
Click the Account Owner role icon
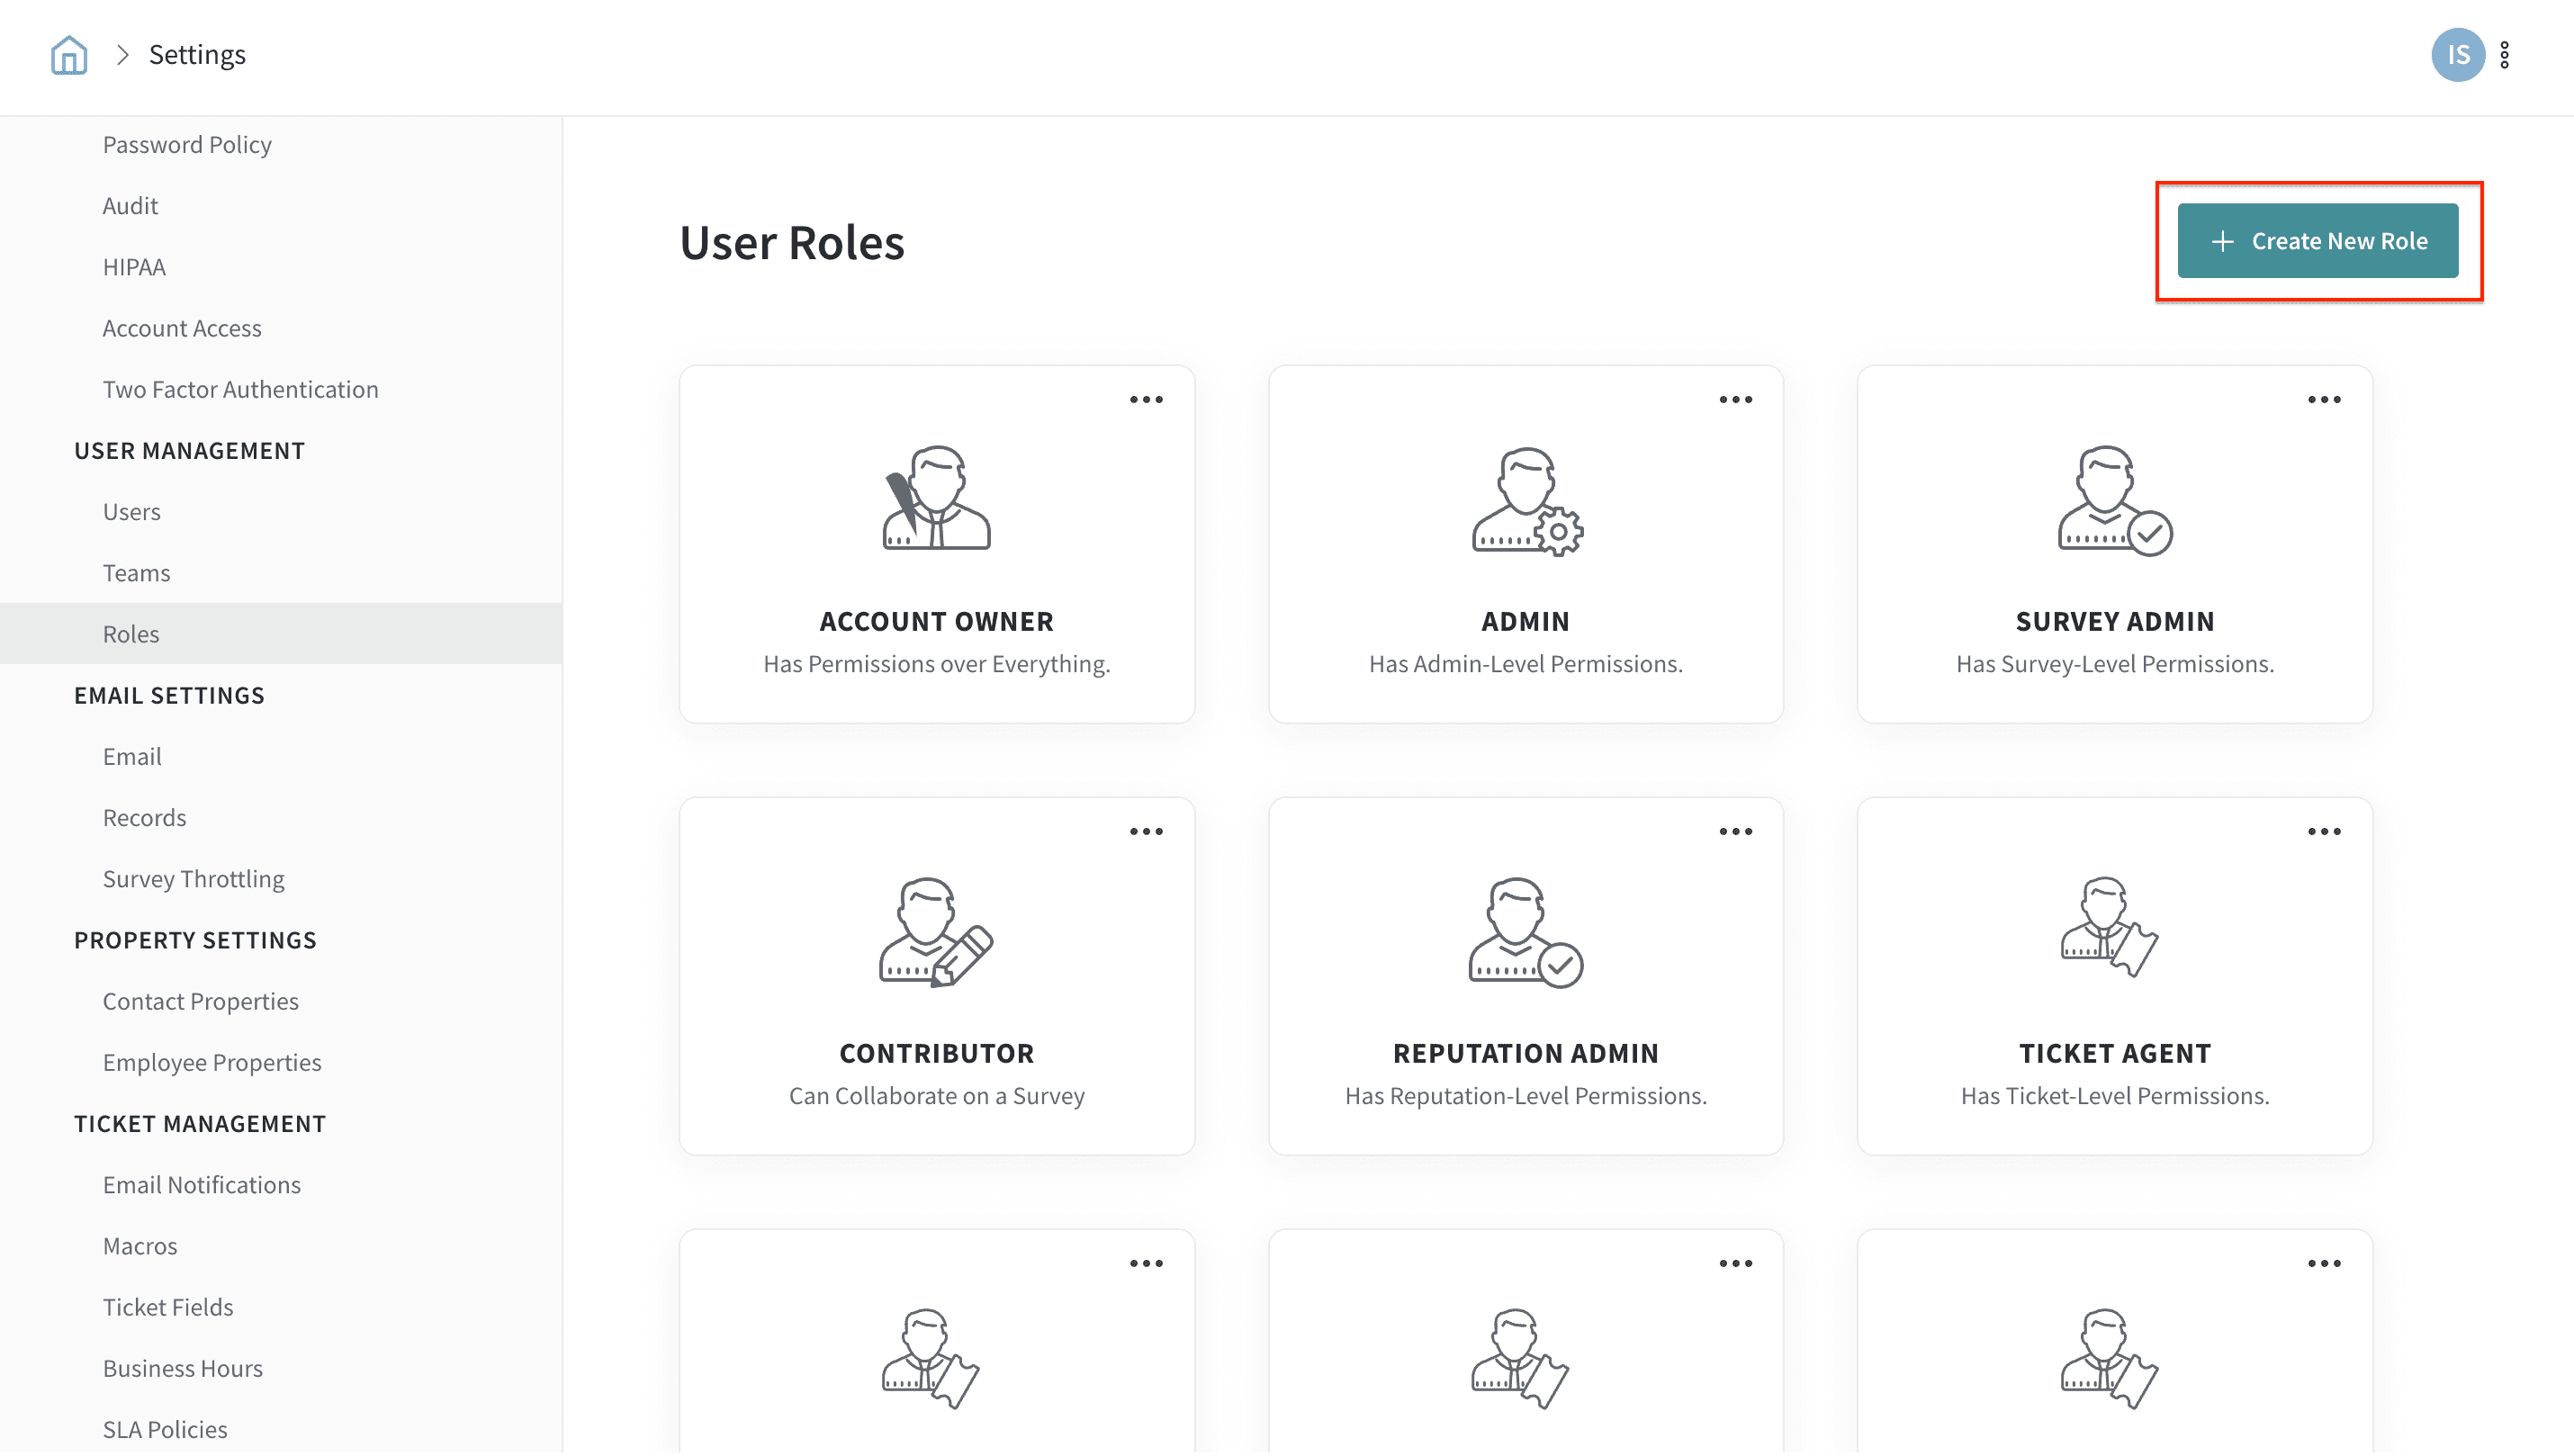click(x=936, y=498)
